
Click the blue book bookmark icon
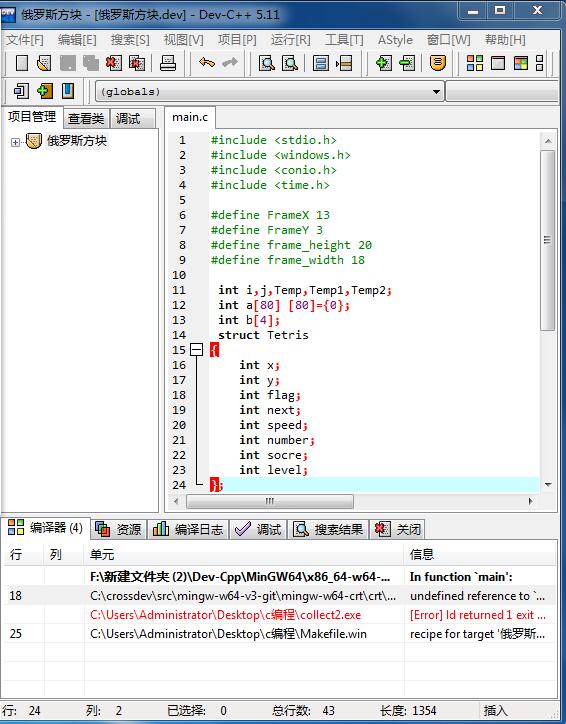(68, 91)
